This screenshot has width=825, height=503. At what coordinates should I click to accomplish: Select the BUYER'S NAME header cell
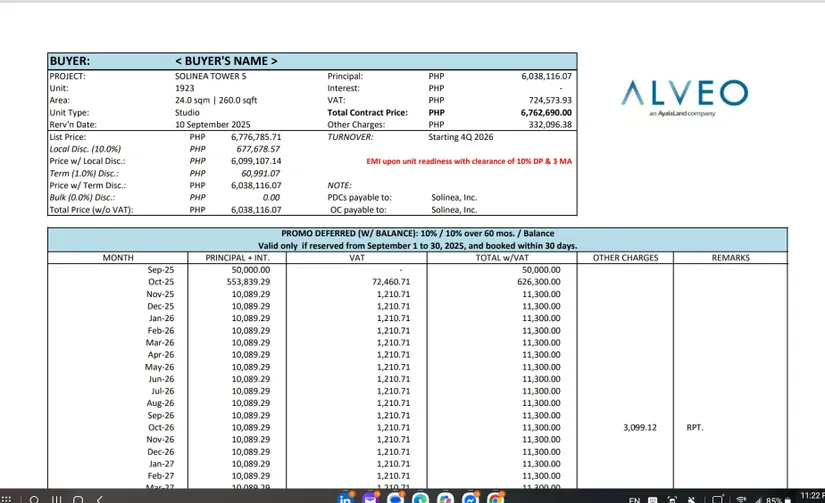coord(226,61)
